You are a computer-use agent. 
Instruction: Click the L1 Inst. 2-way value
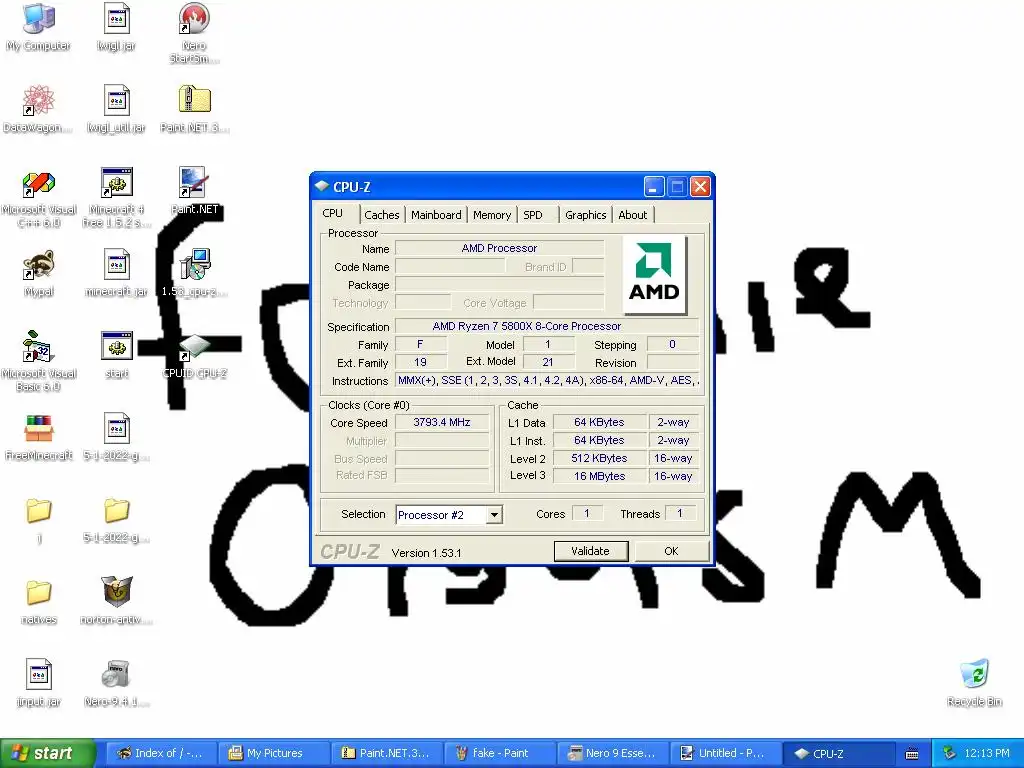(x=673, y=441)
